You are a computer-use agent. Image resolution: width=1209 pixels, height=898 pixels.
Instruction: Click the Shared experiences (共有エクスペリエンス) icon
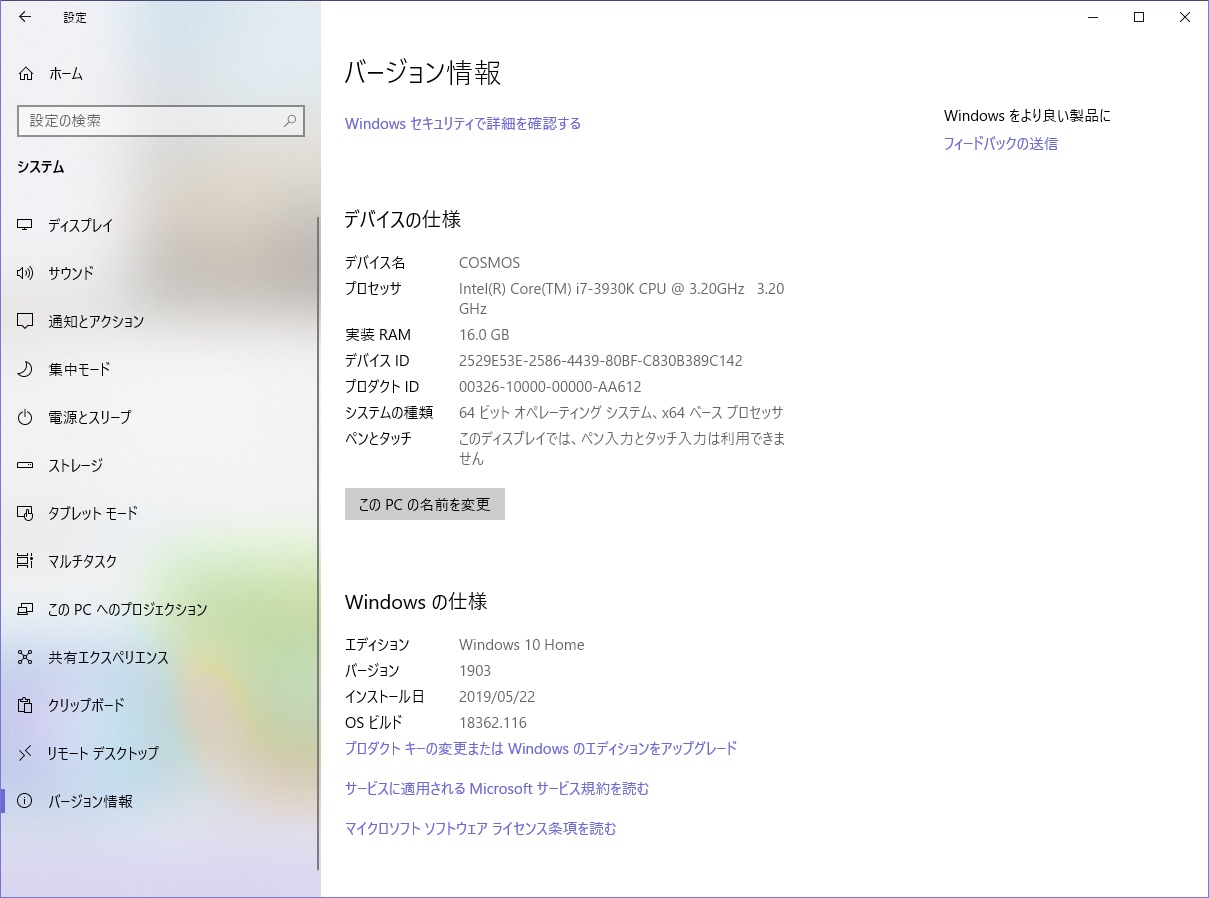(26, 657)
